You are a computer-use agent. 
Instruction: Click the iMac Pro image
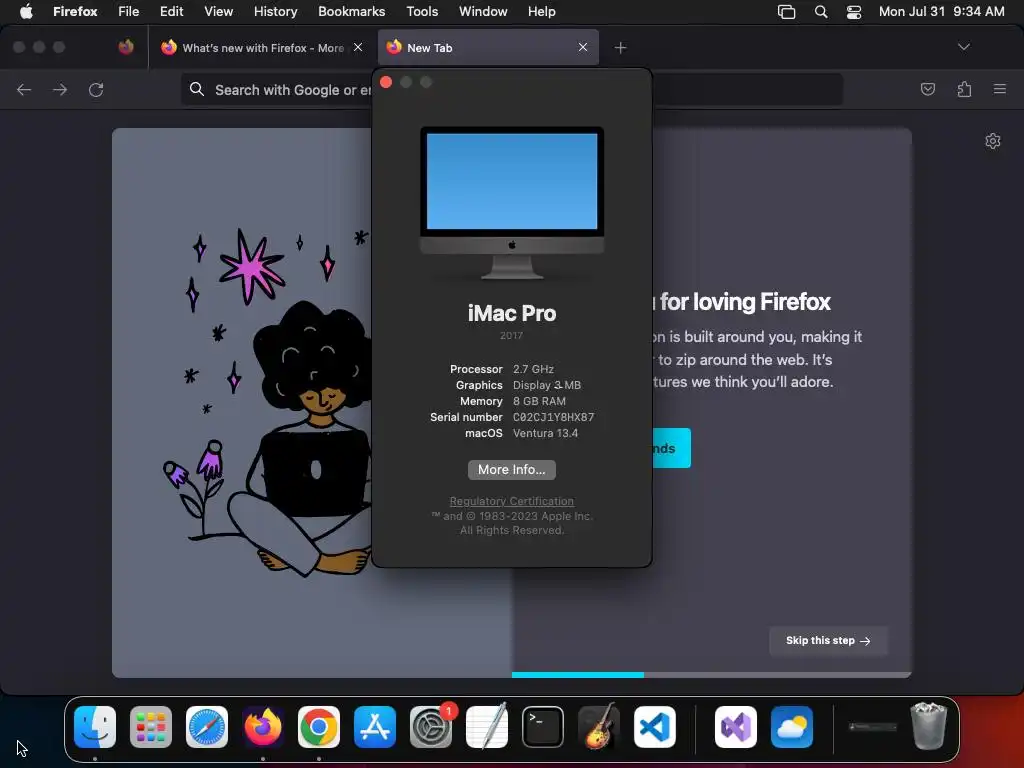[x=512, y=202]
